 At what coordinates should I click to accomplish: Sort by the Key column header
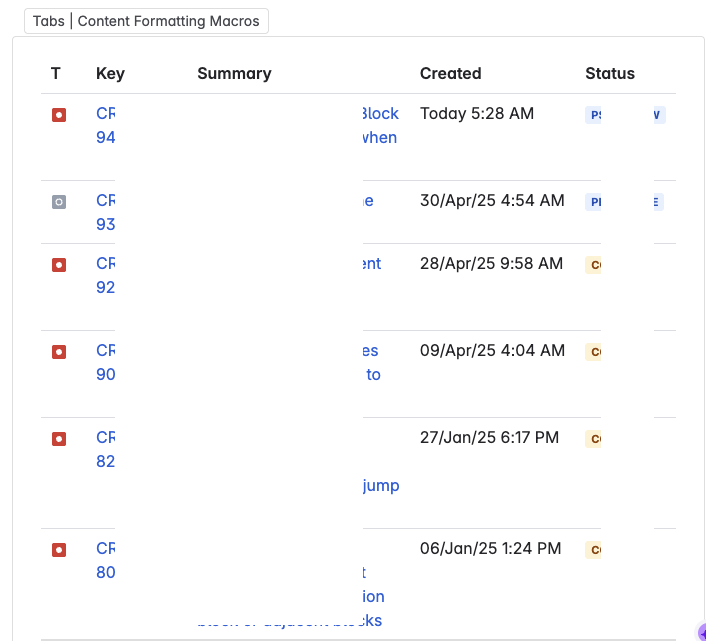(x=110, y=73)
